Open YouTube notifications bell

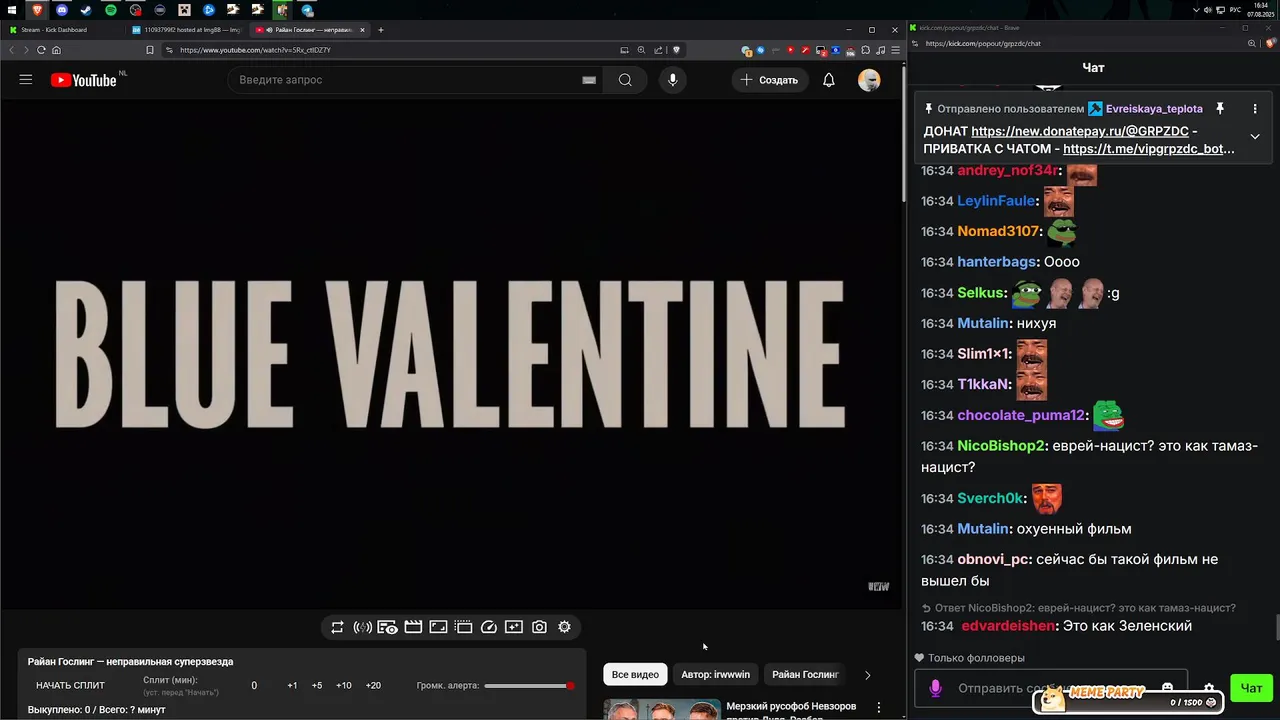point(829,80)
